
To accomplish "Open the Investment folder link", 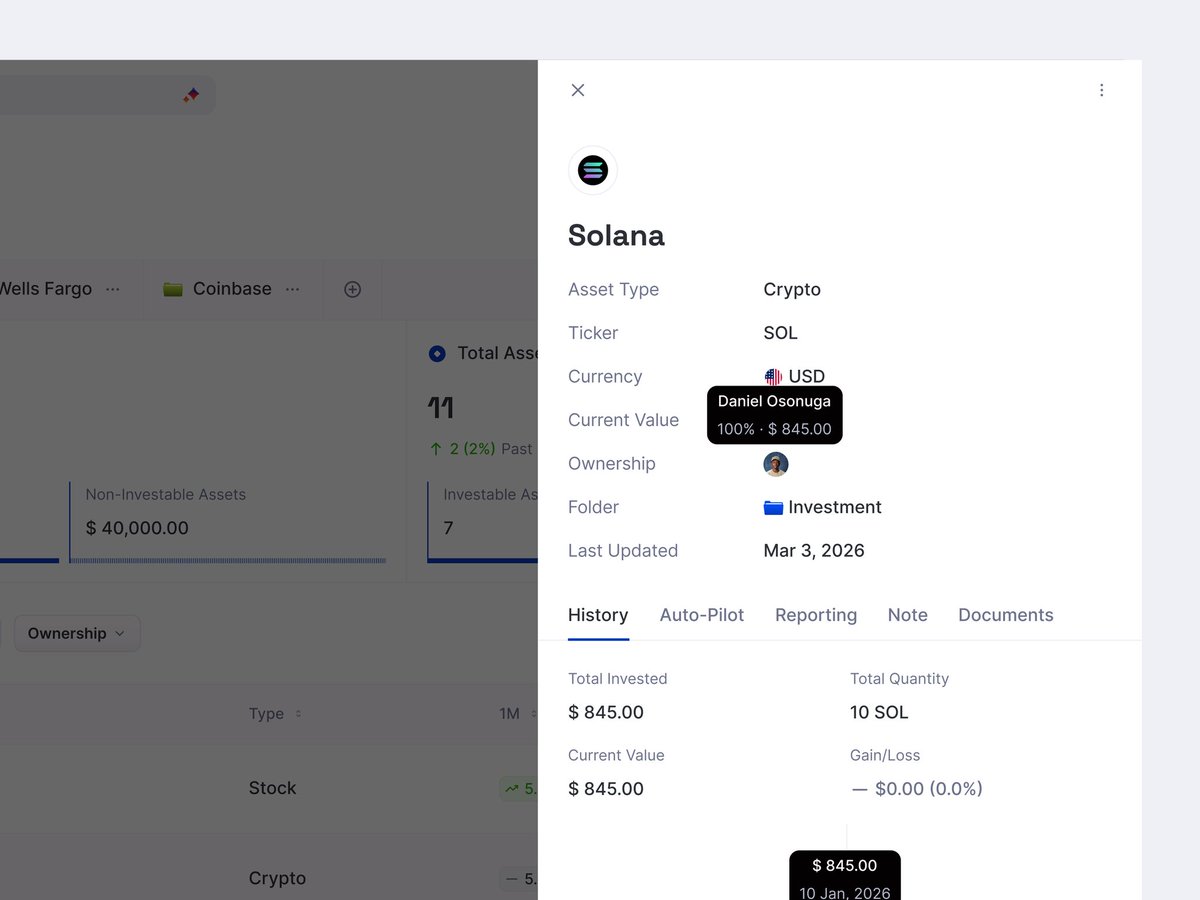I will pyautogui.click(x=823, y=507).
